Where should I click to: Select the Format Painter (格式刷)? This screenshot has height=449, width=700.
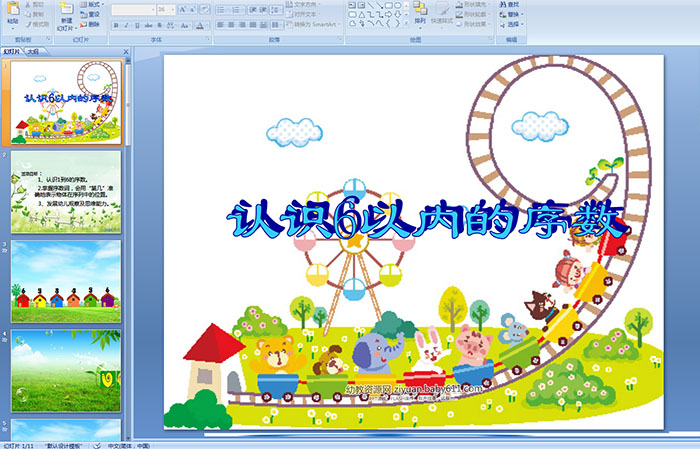pyautogui.click(x=37, y=24)
